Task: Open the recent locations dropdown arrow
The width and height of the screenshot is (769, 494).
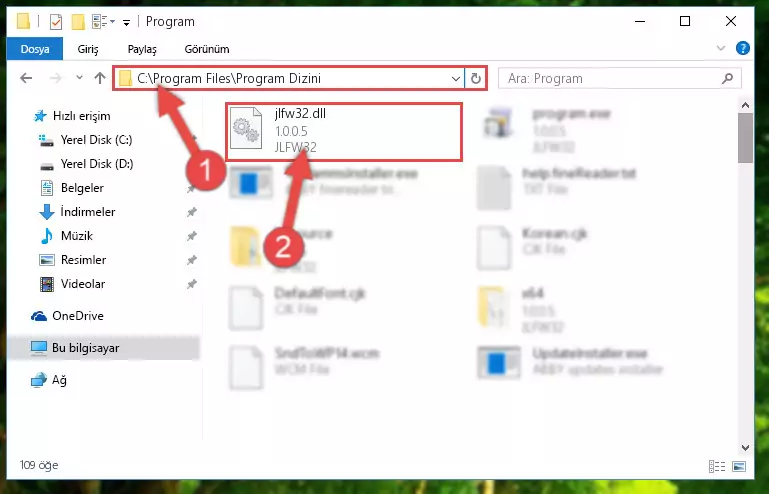Action: tap(79, 78)
